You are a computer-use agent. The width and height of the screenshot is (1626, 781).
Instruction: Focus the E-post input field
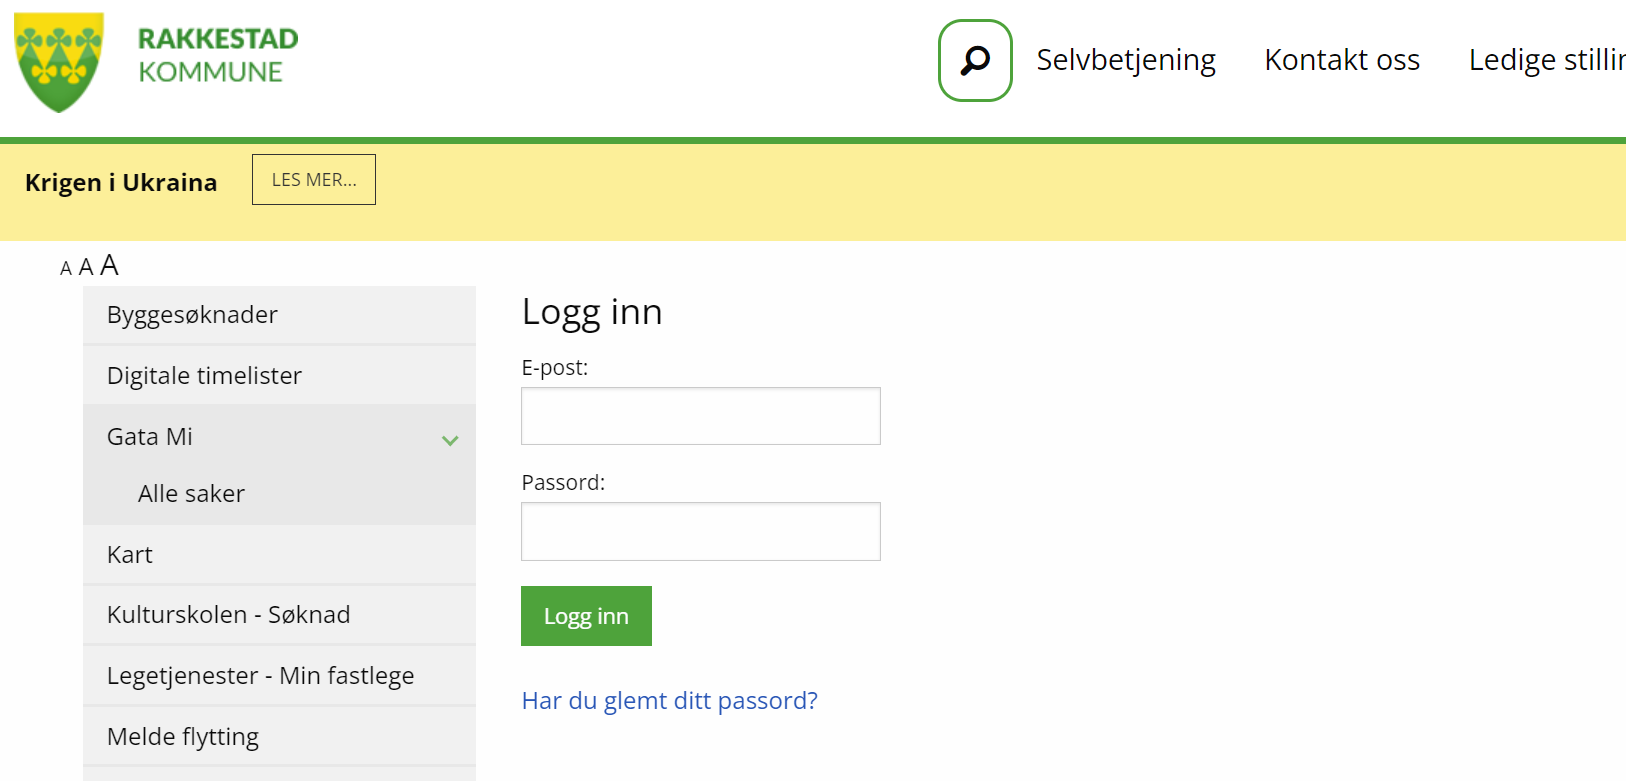pos(700,416)
